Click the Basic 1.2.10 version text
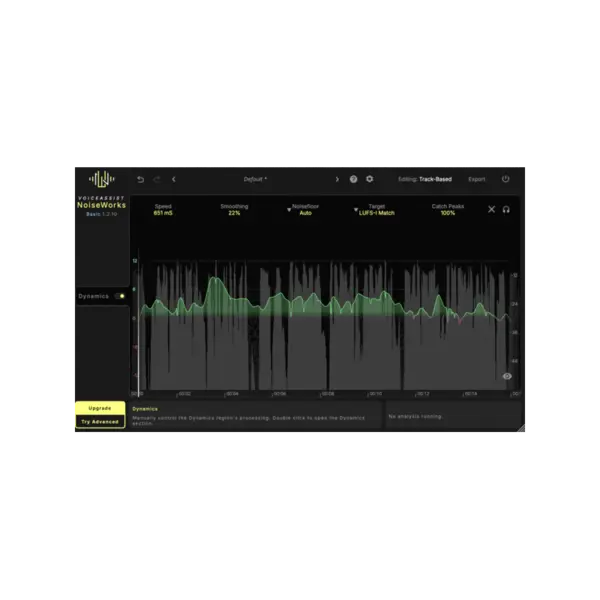 click(x=101, y=214)
